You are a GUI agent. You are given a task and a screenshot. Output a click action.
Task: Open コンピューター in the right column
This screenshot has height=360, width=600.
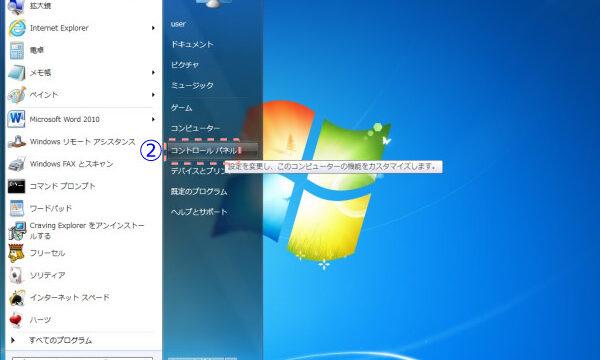click(195, 128)
